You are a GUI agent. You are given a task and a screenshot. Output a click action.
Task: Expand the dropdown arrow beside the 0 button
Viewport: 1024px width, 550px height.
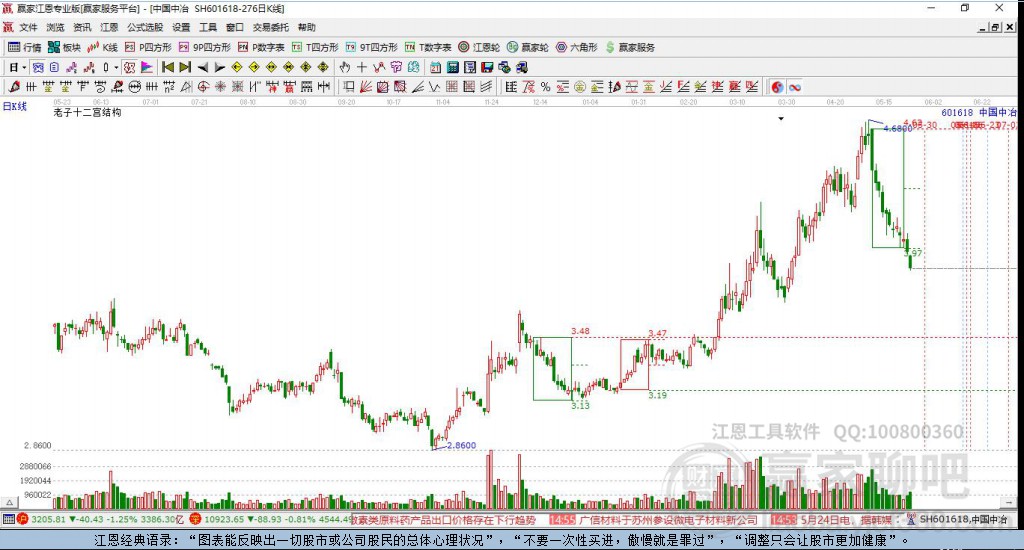[116, 67]
